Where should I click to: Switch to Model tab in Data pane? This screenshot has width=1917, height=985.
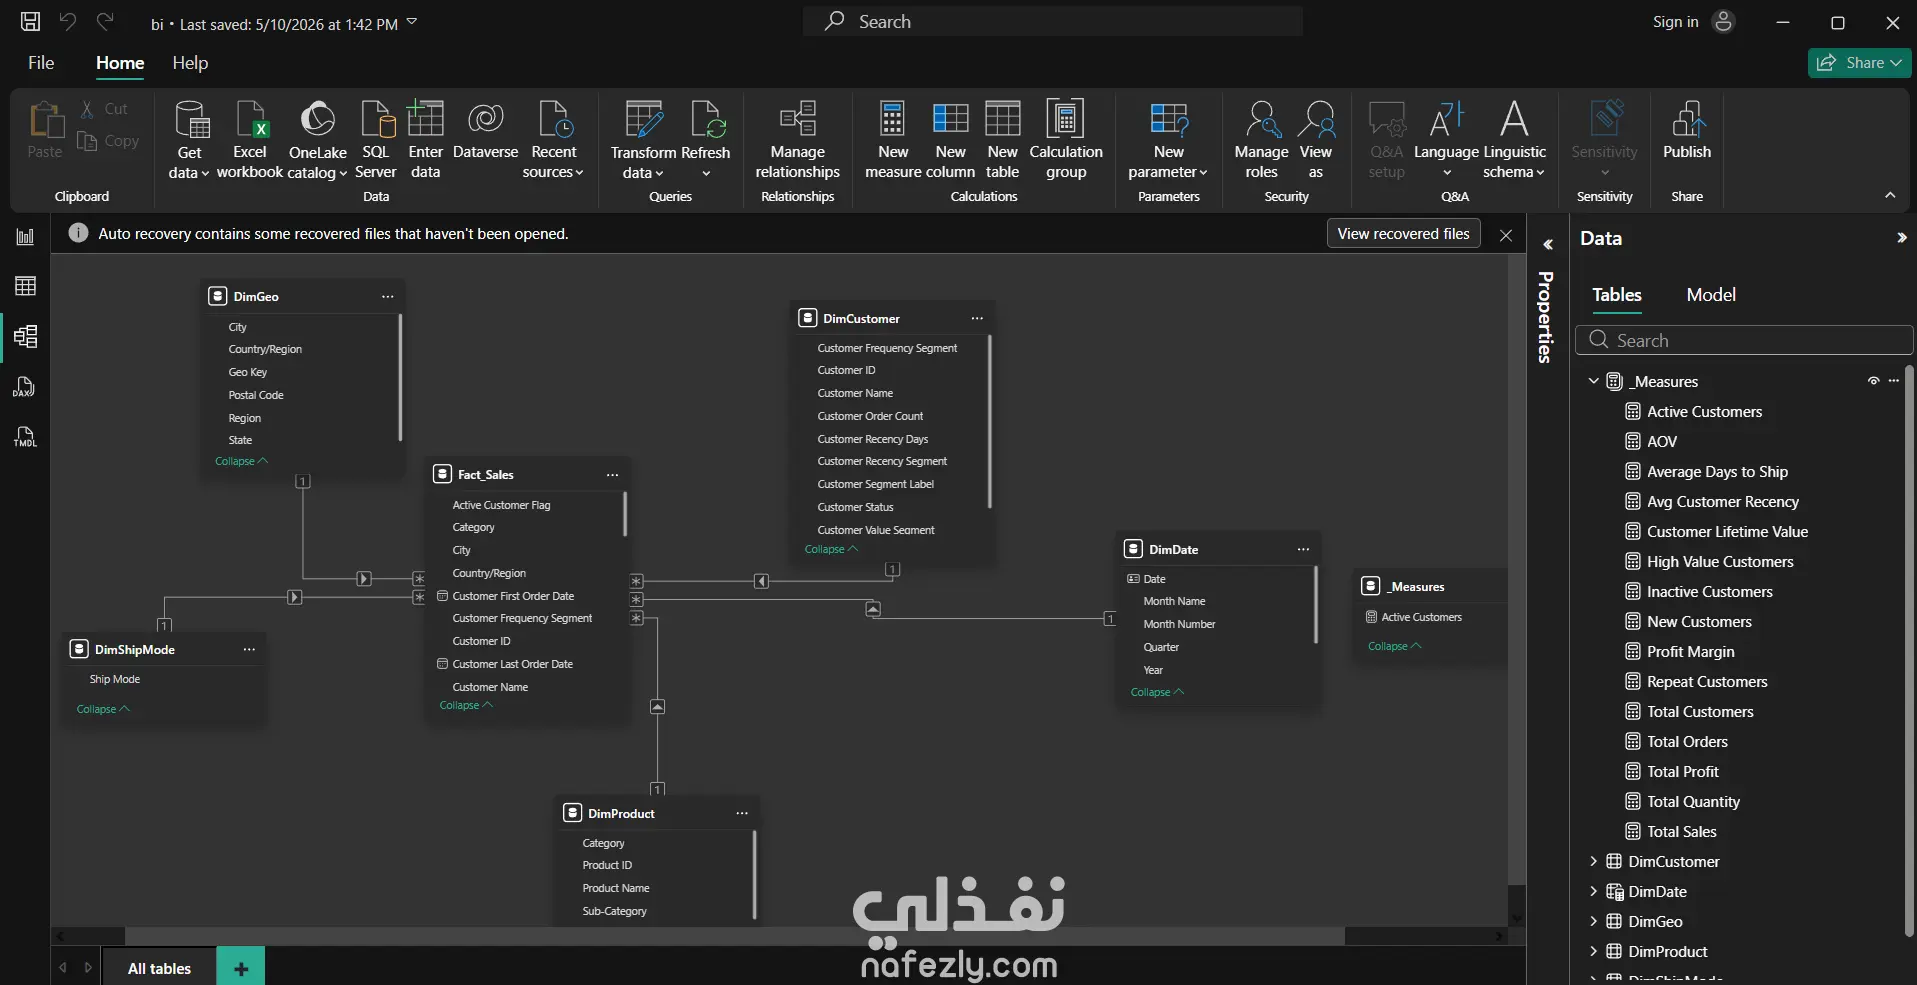pos(1711,295)
